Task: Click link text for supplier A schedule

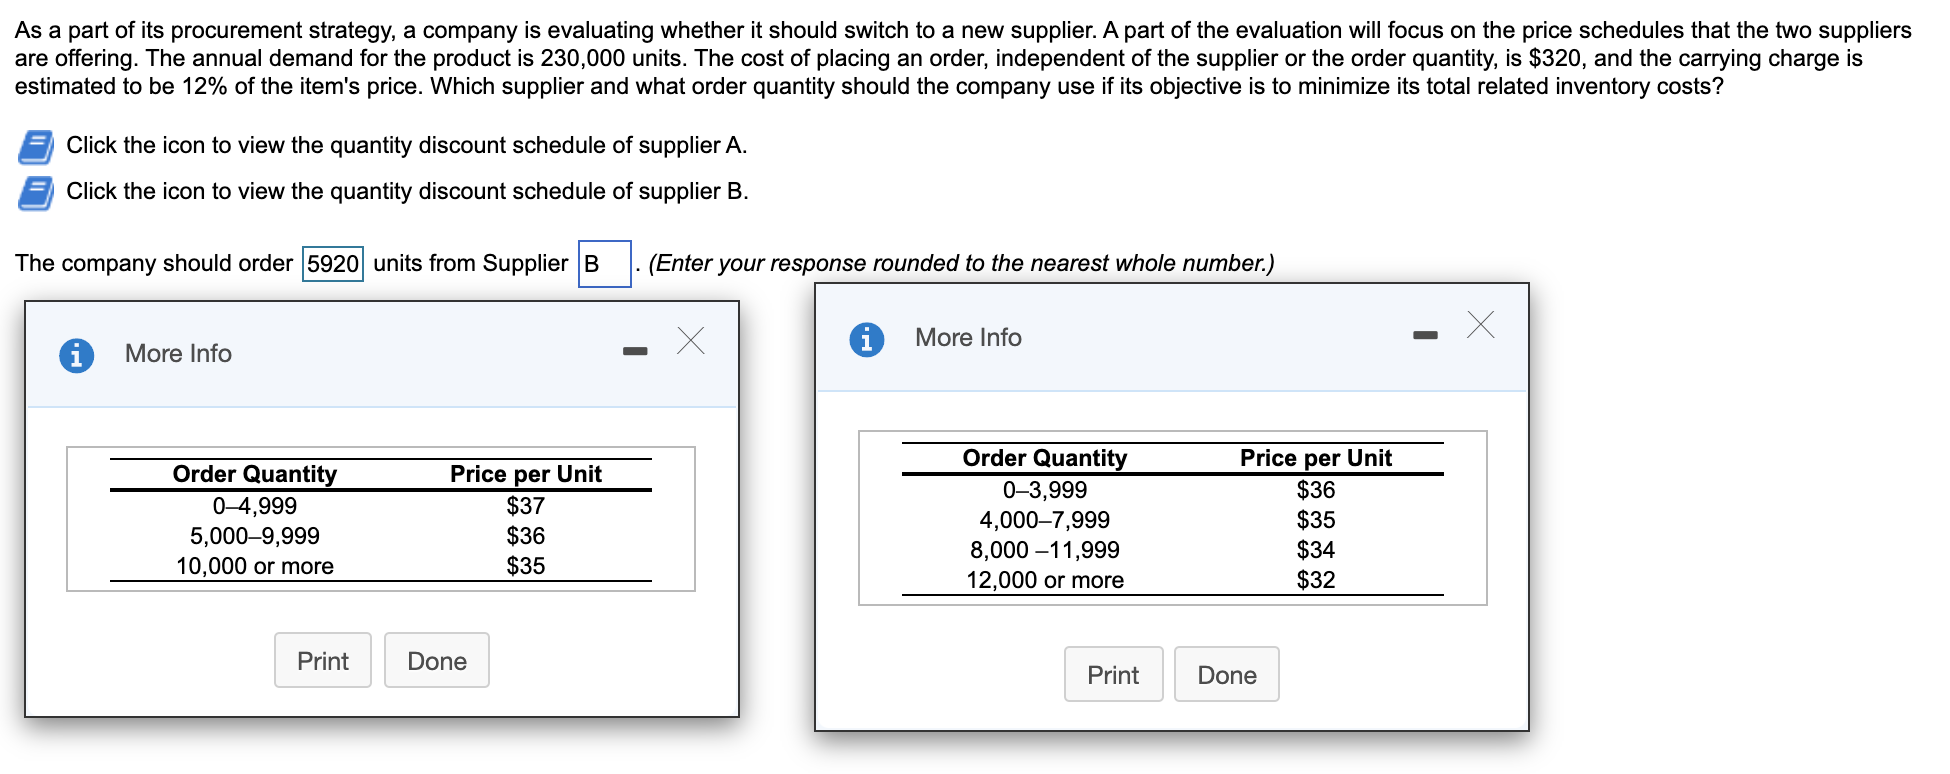Action: [x=406, y=146]
